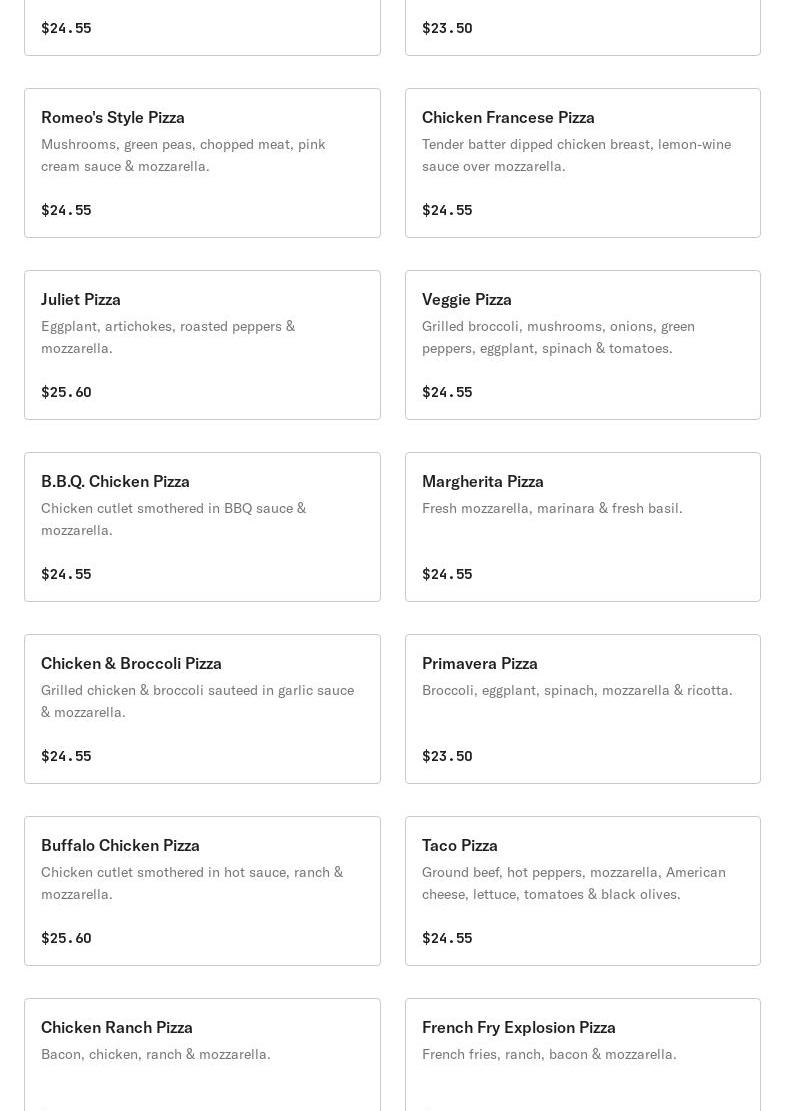The height and width of the screenshot is (1111, 785).
Task: Open the Romeo's Style Pizza item
Action: (202, 163)
